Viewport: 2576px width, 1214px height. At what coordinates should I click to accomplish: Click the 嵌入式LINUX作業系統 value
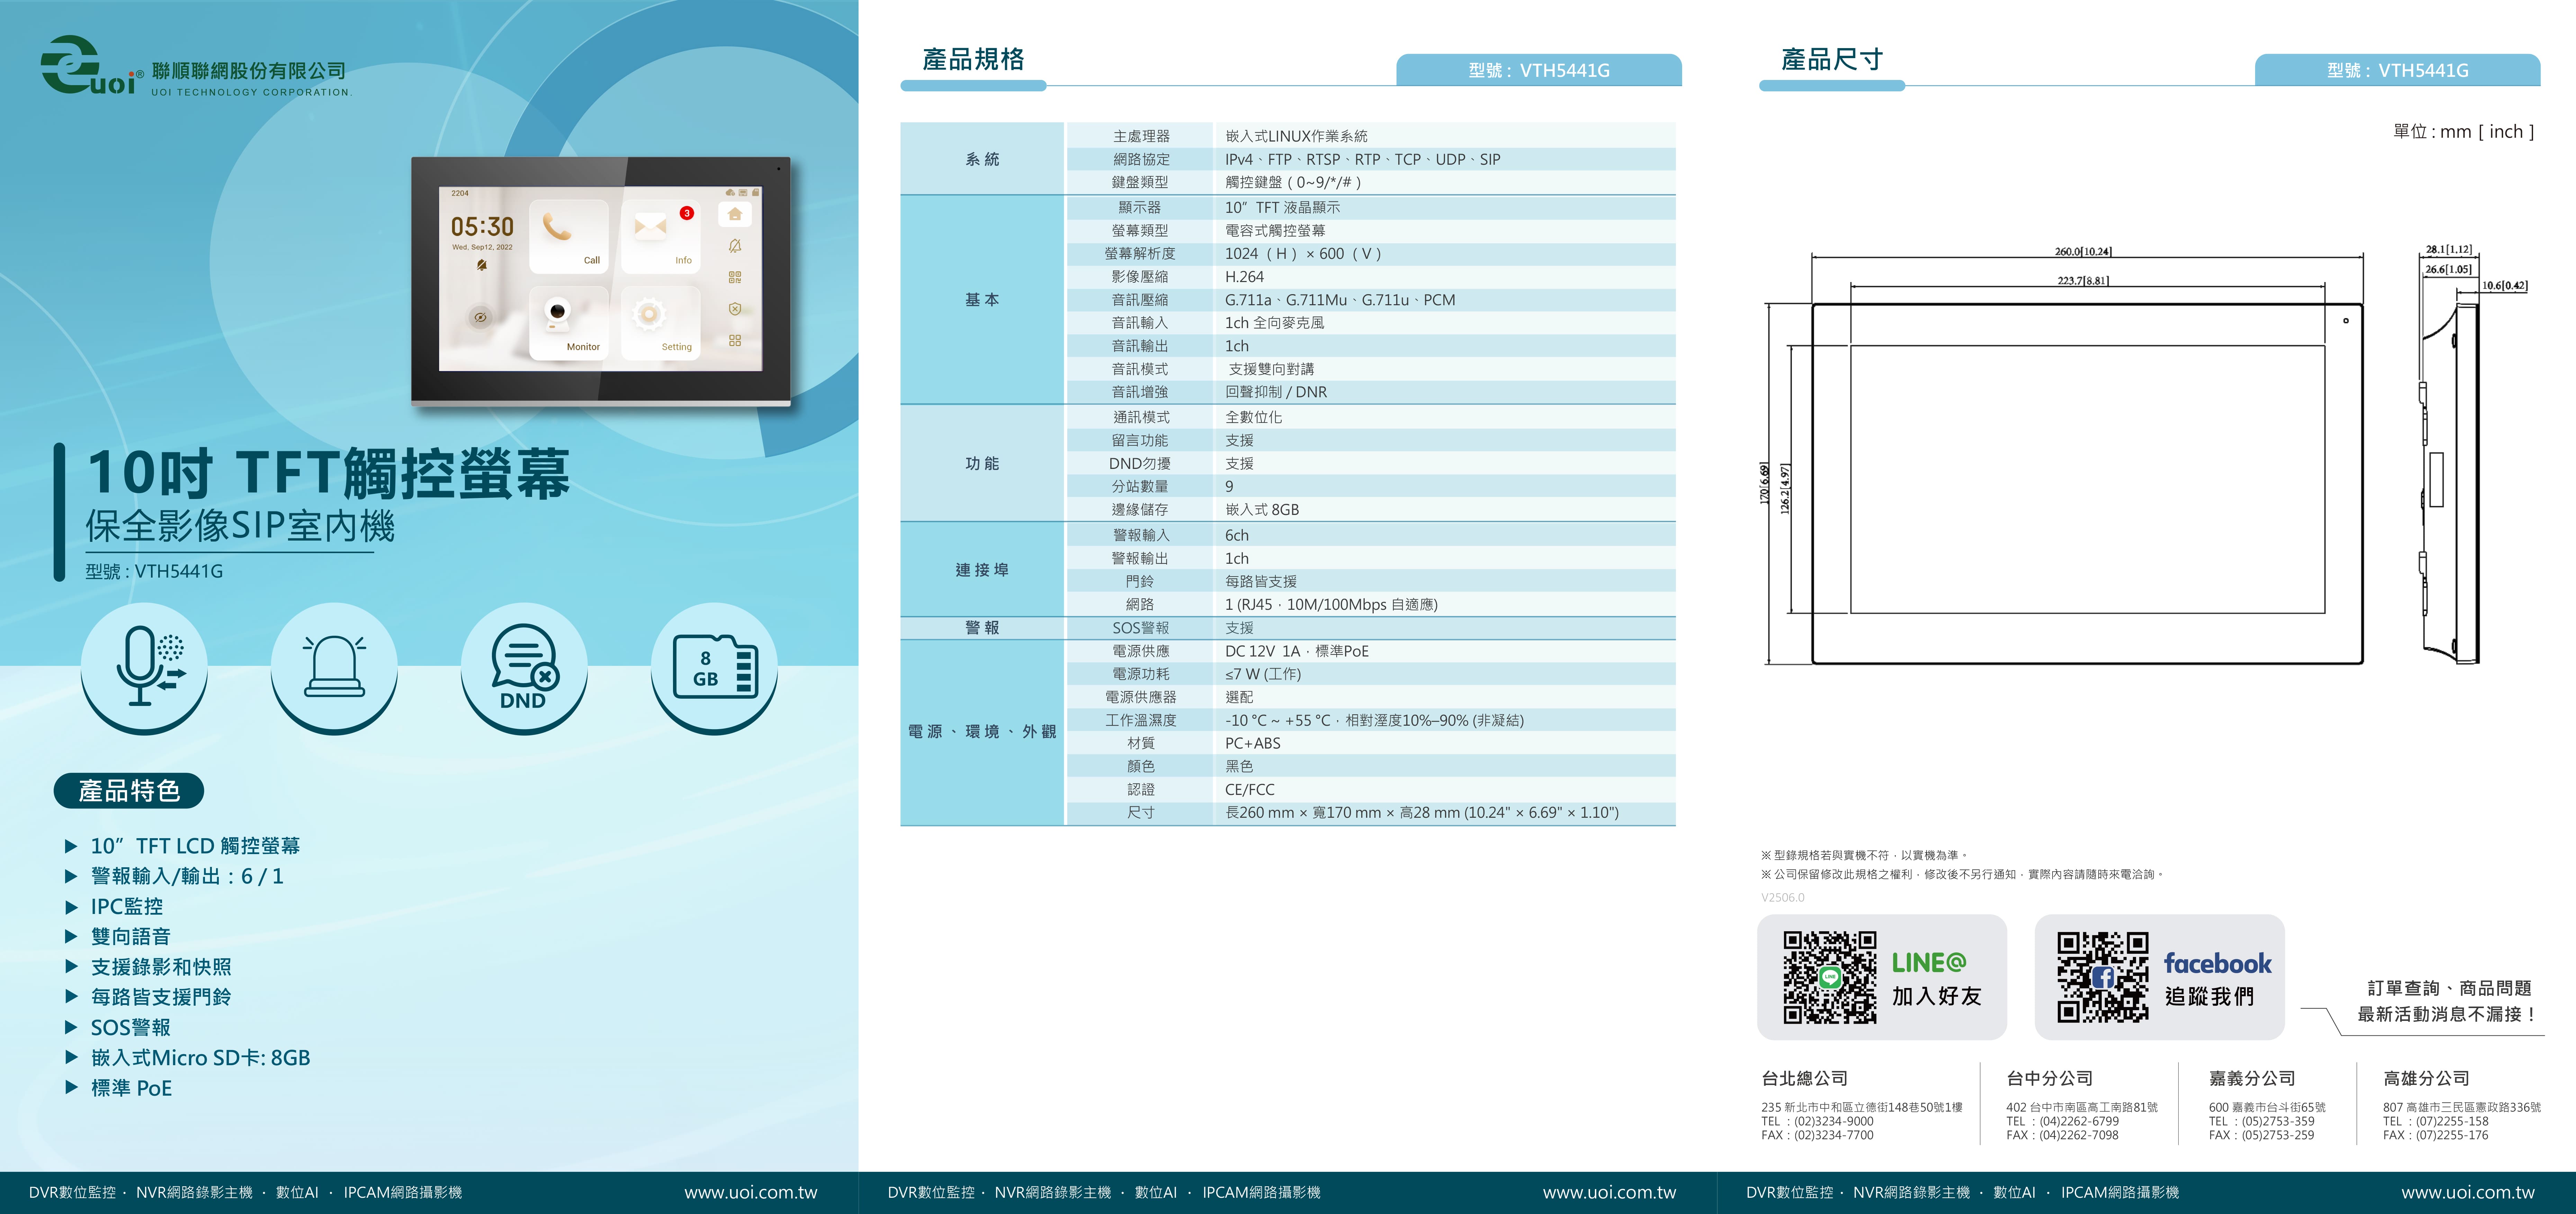(1296, 136)
